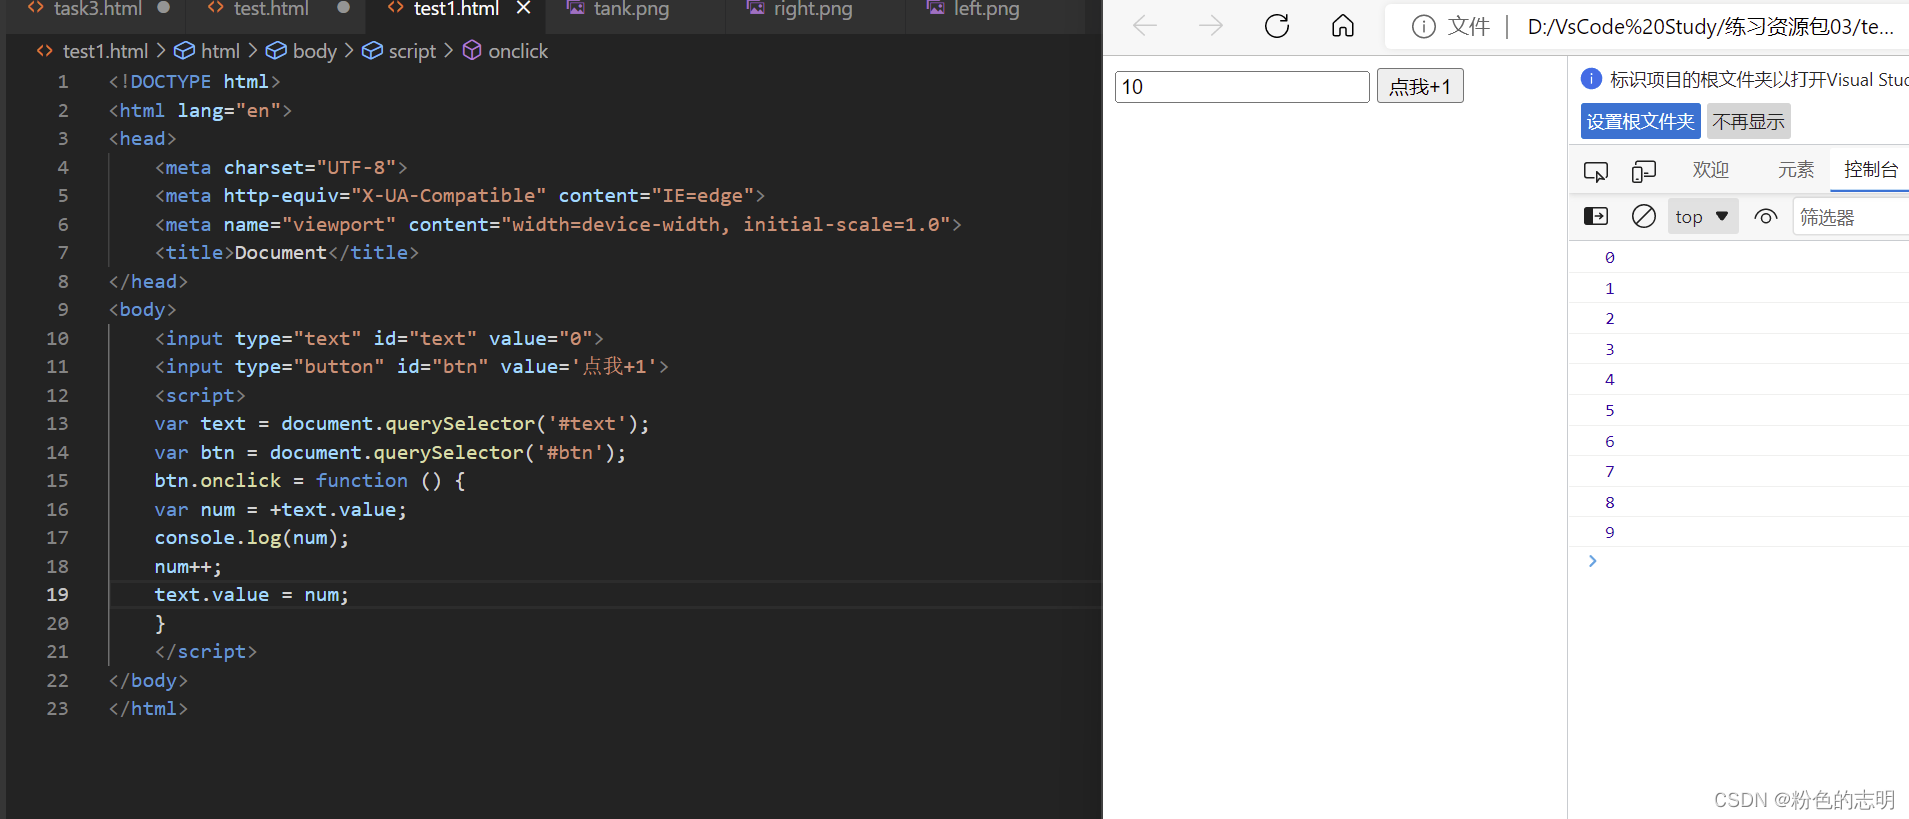Click the live expression eye icon
This screenshot has height=819, width=1909.
(1766, 216)
